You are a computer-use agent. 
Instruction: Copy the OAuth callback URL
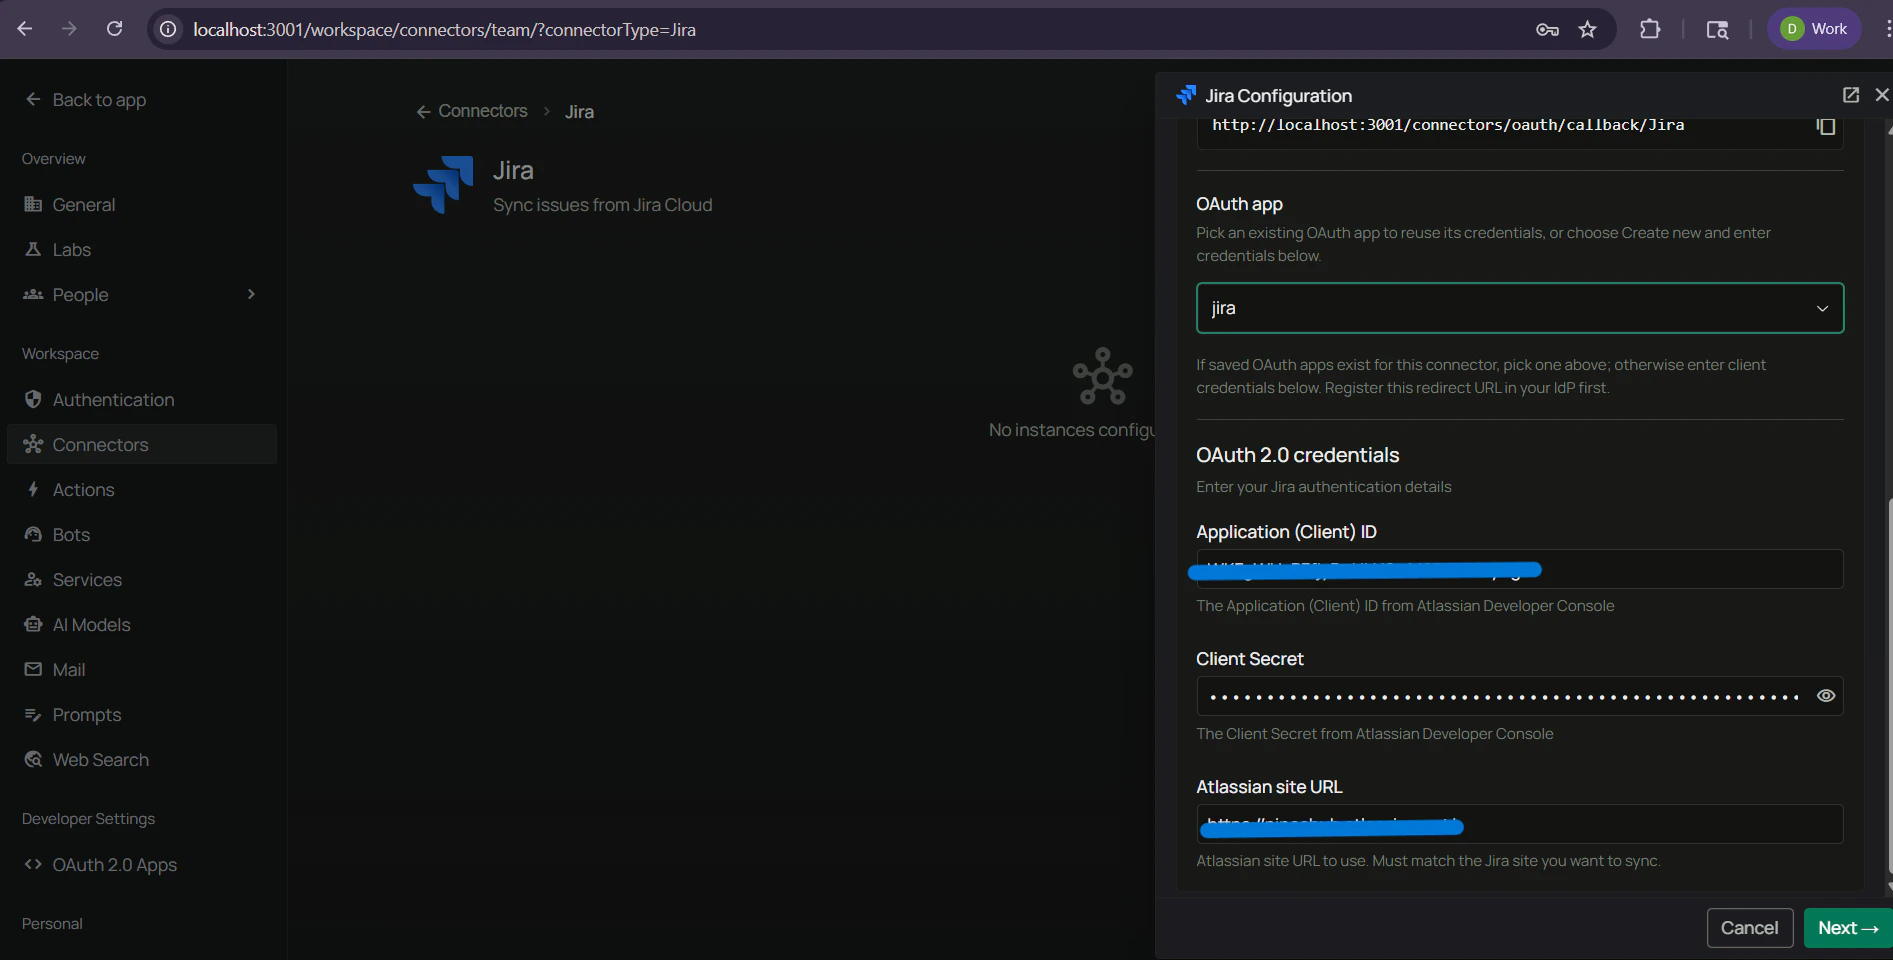pos(1826,126)
